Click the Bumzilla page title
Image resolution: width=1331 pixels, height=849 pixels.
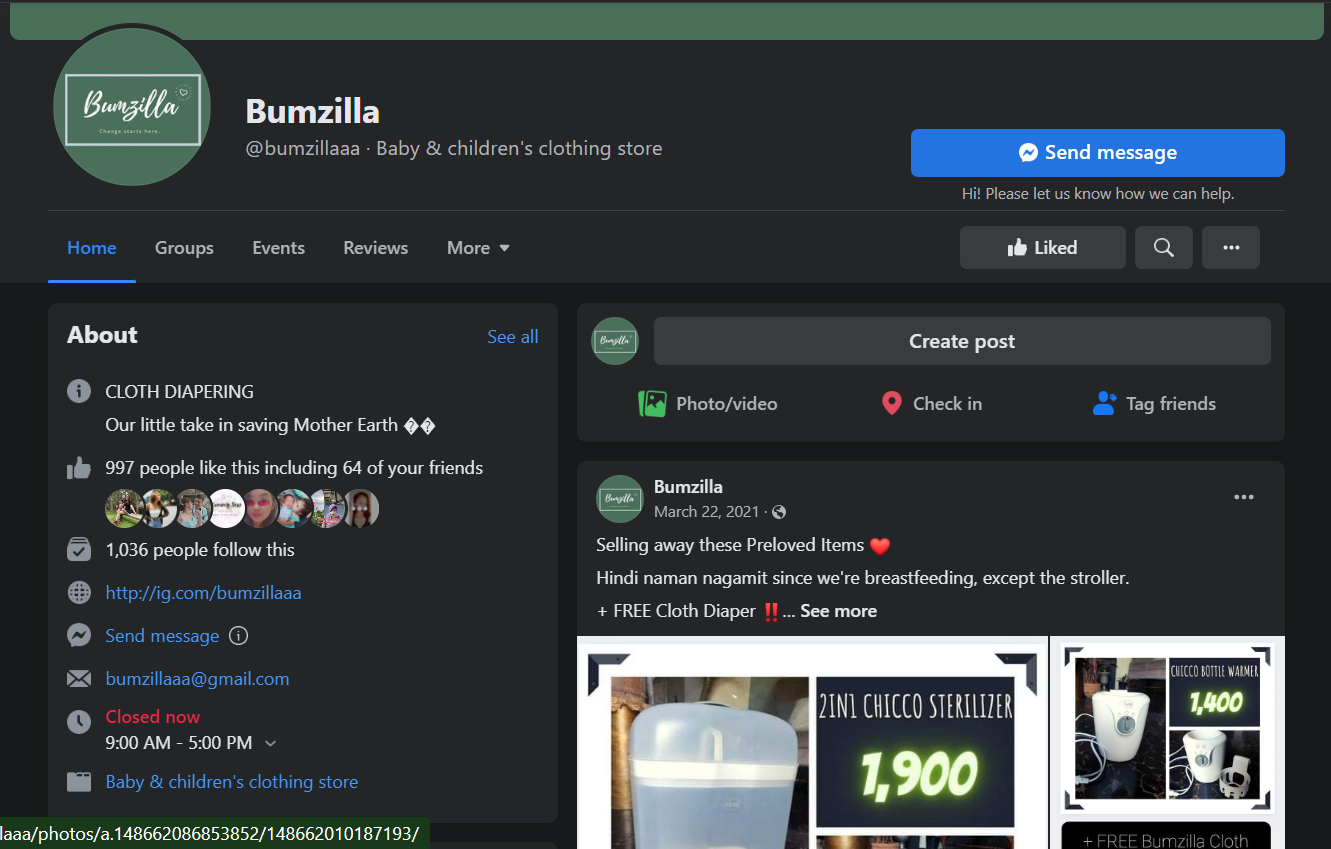coord(313,111)
